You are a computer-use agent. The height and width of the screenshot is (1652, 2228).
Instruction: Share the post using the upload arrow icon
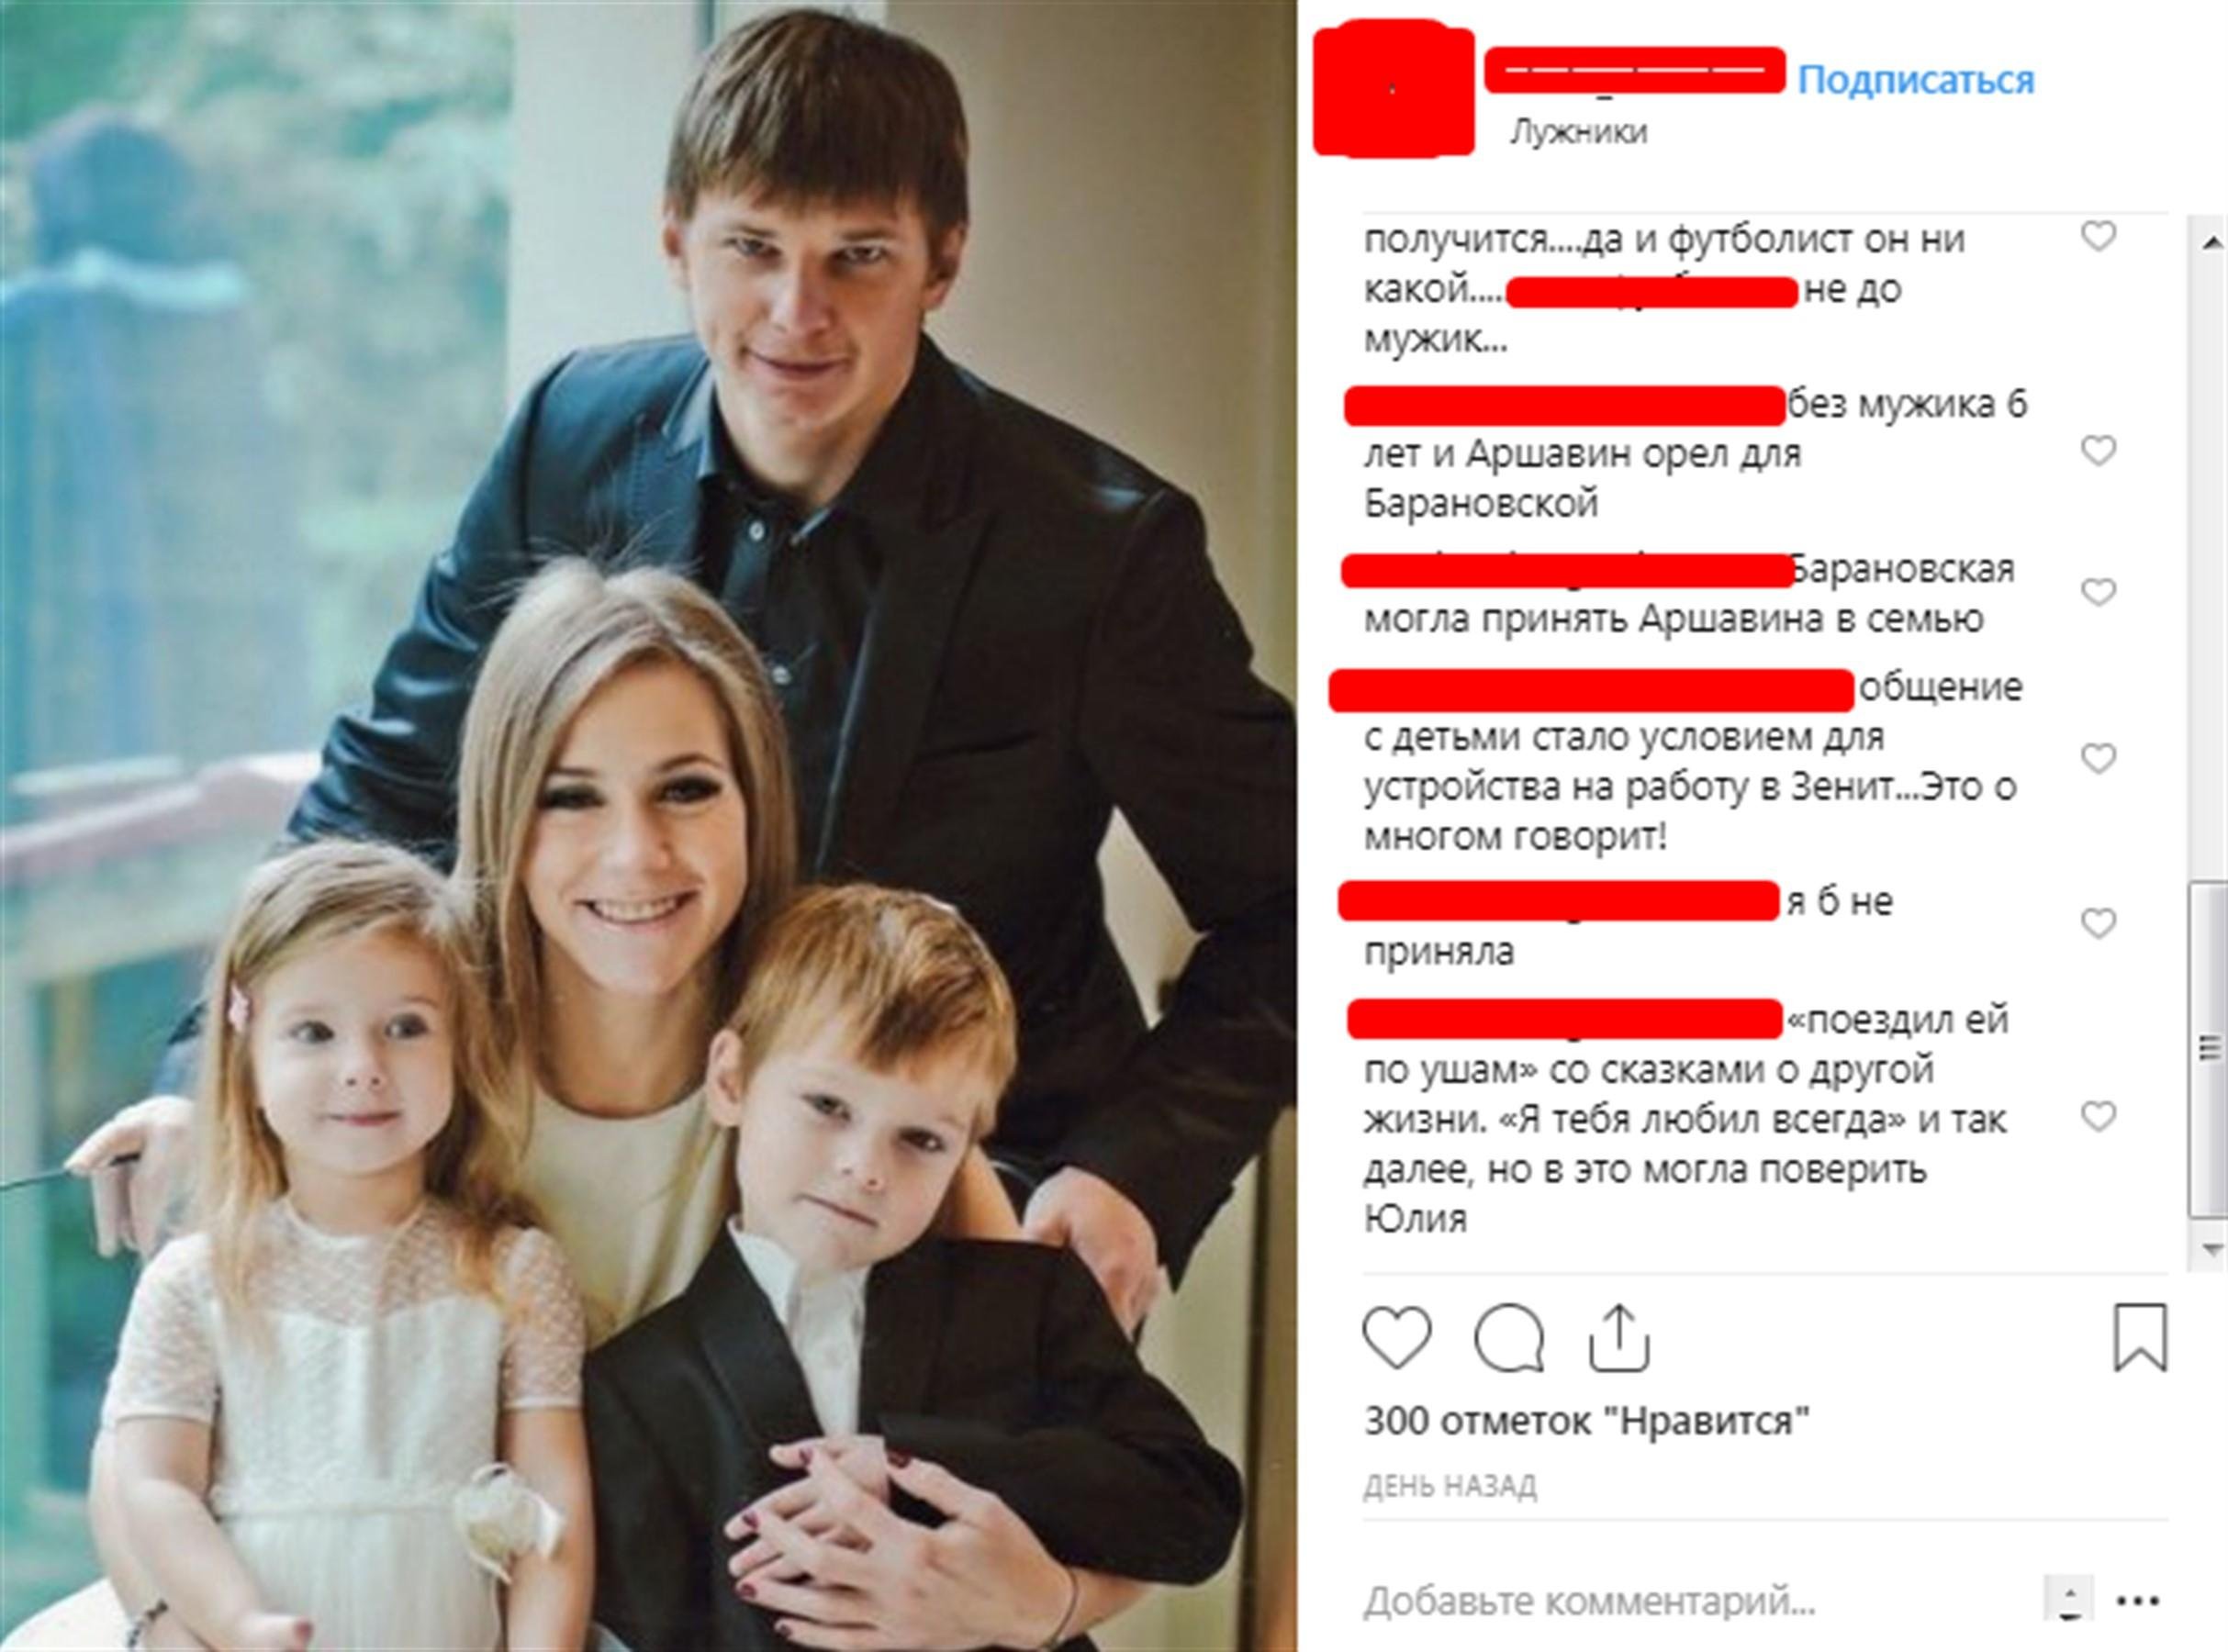click(1618, 1337)
